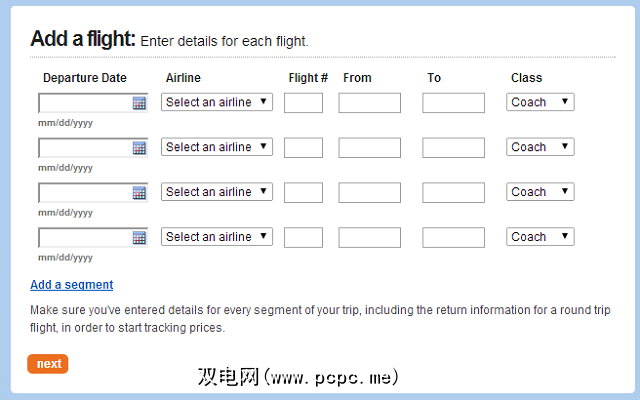Open Coach class dropdown in second row
The width and height of the screenshot is (640, 400).
click(x=540, y=147)
